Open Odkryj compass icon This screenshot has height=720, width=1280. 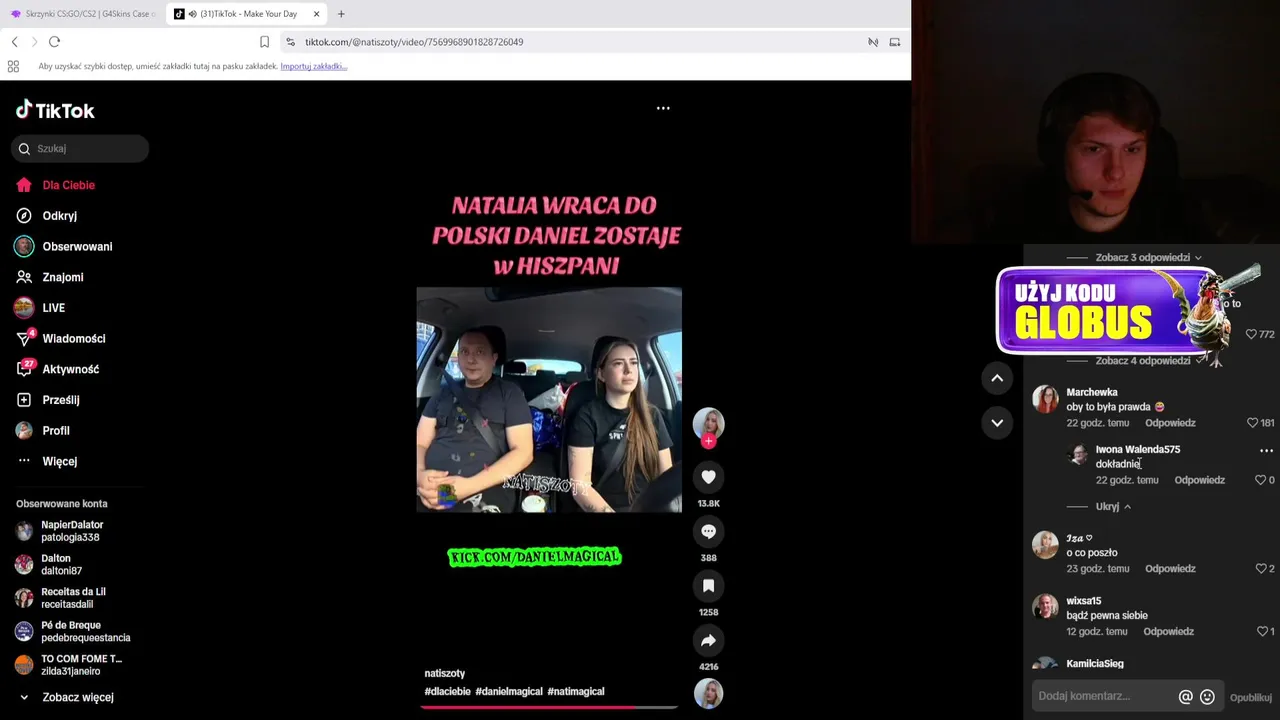[24, 216]
